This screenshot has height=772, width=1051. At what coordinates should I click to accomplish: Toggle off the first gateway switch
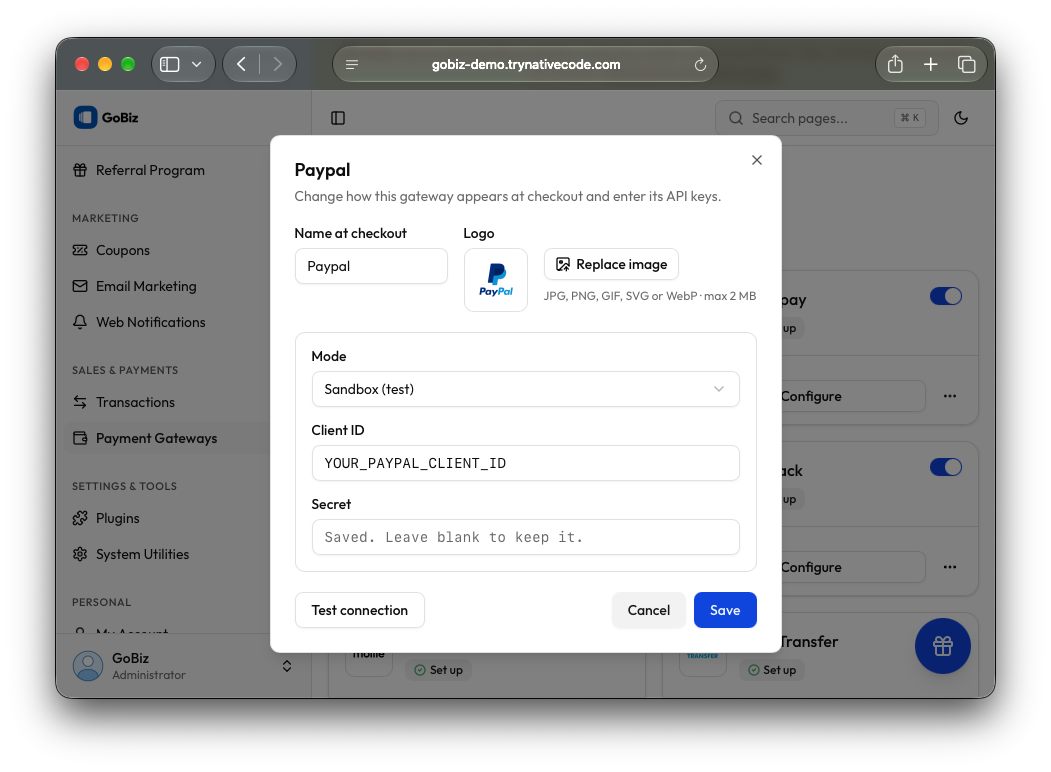pyautogui.click(x=946, y=296)
